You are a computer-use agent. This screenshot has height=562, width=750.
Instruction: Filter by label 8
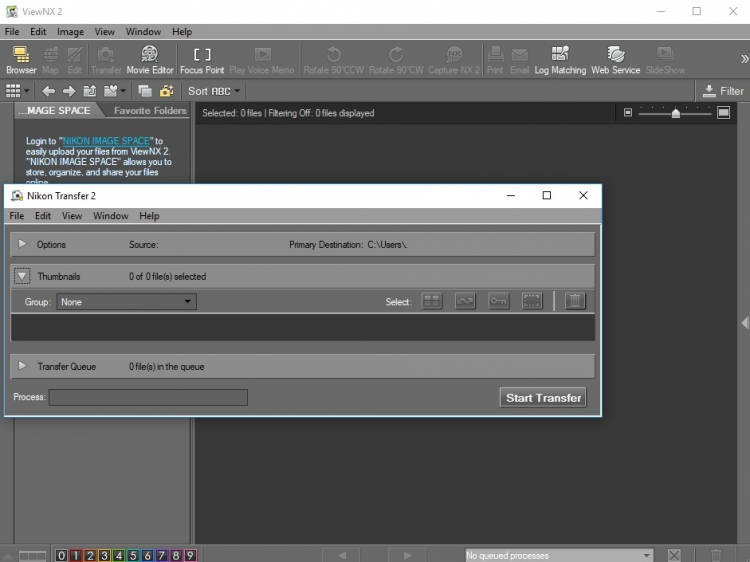tap(176, 555)
